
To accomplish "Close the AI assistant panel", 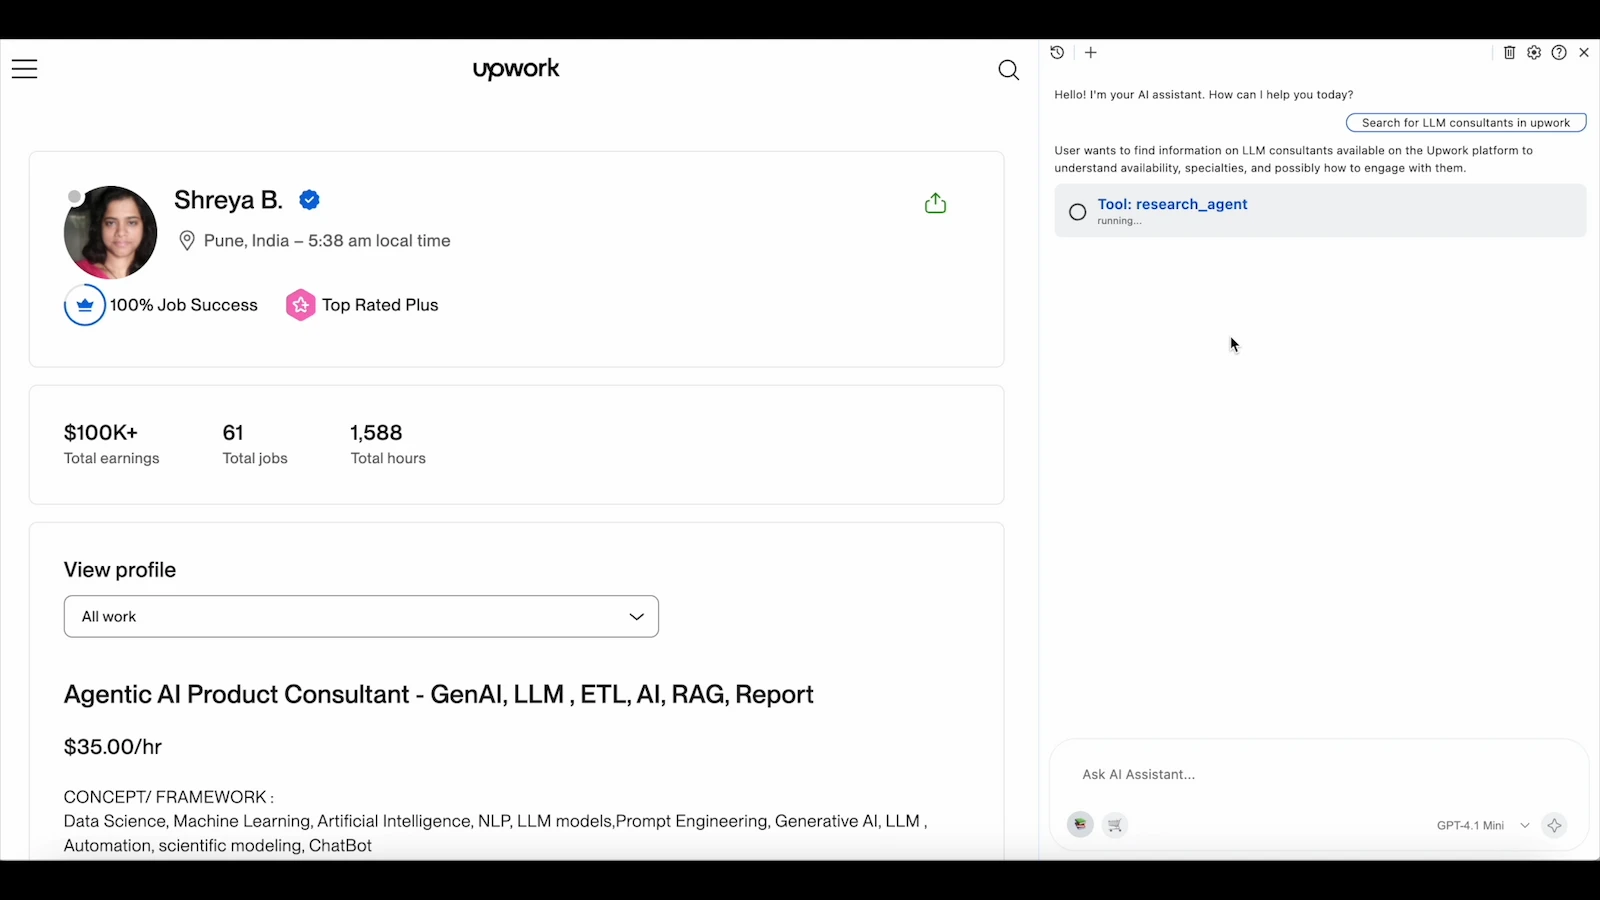I will click(x=1584, y=52).
